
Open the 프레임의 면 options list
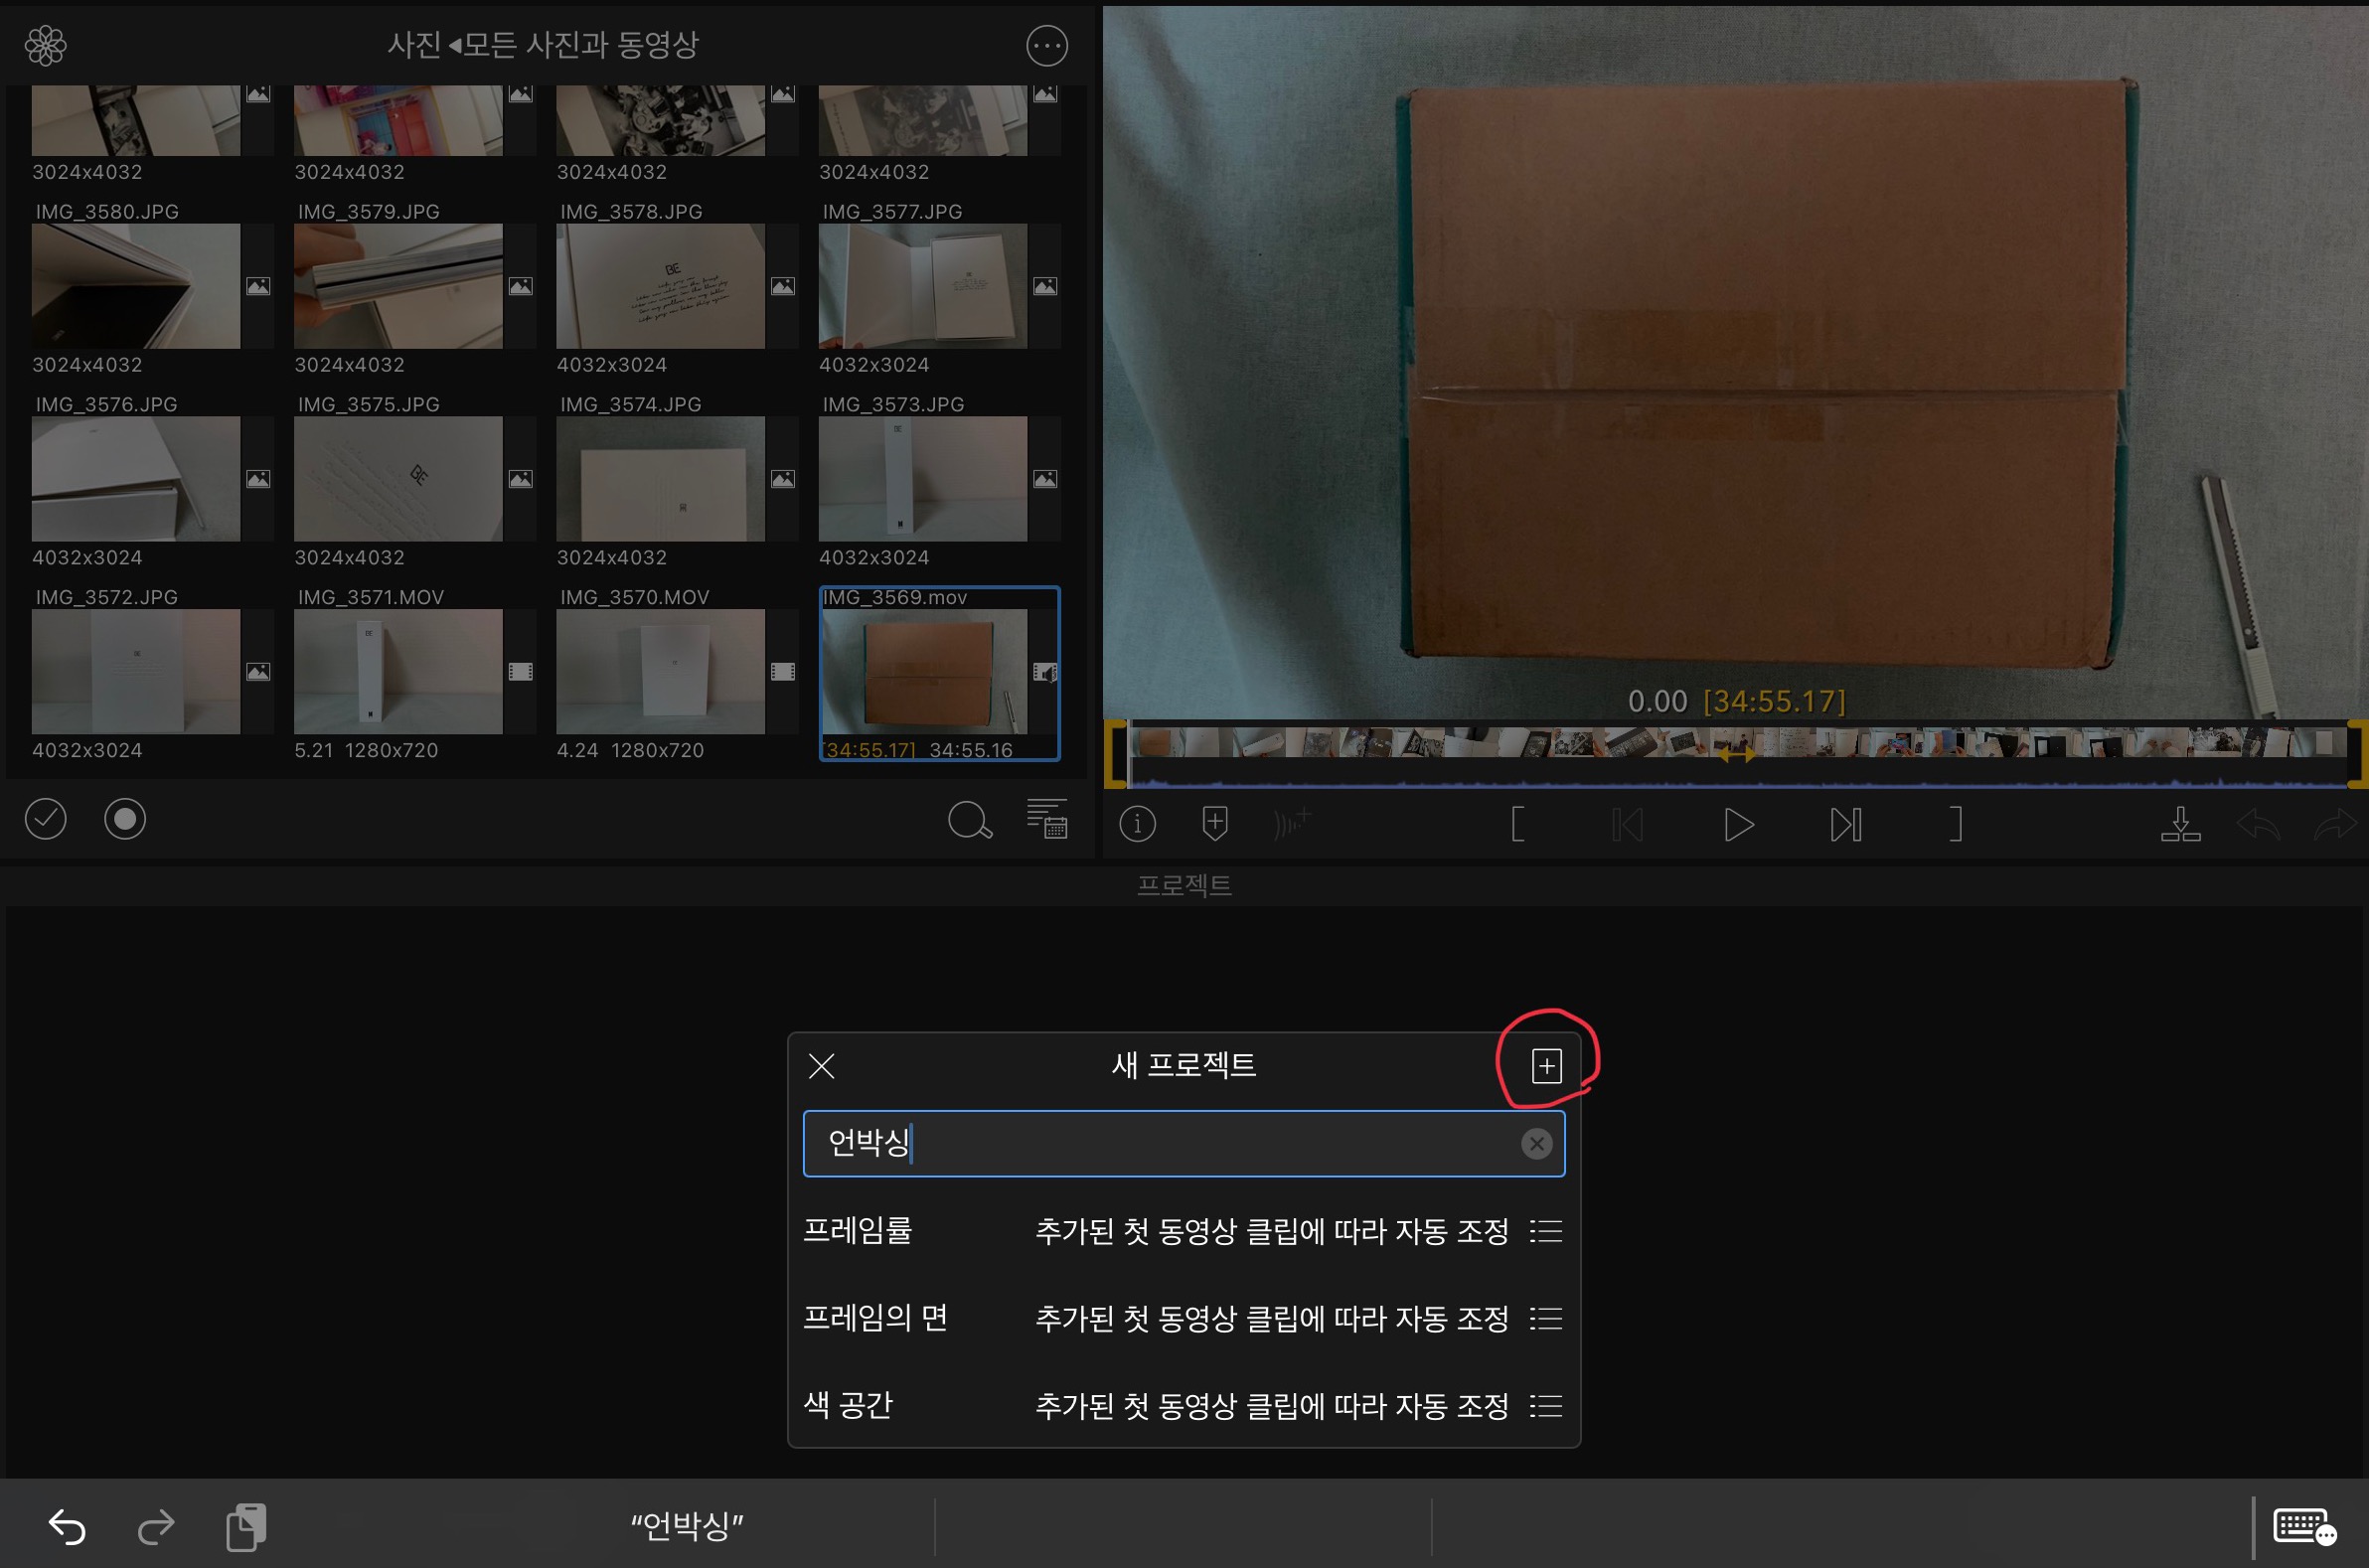(x=1545, y=1319)
